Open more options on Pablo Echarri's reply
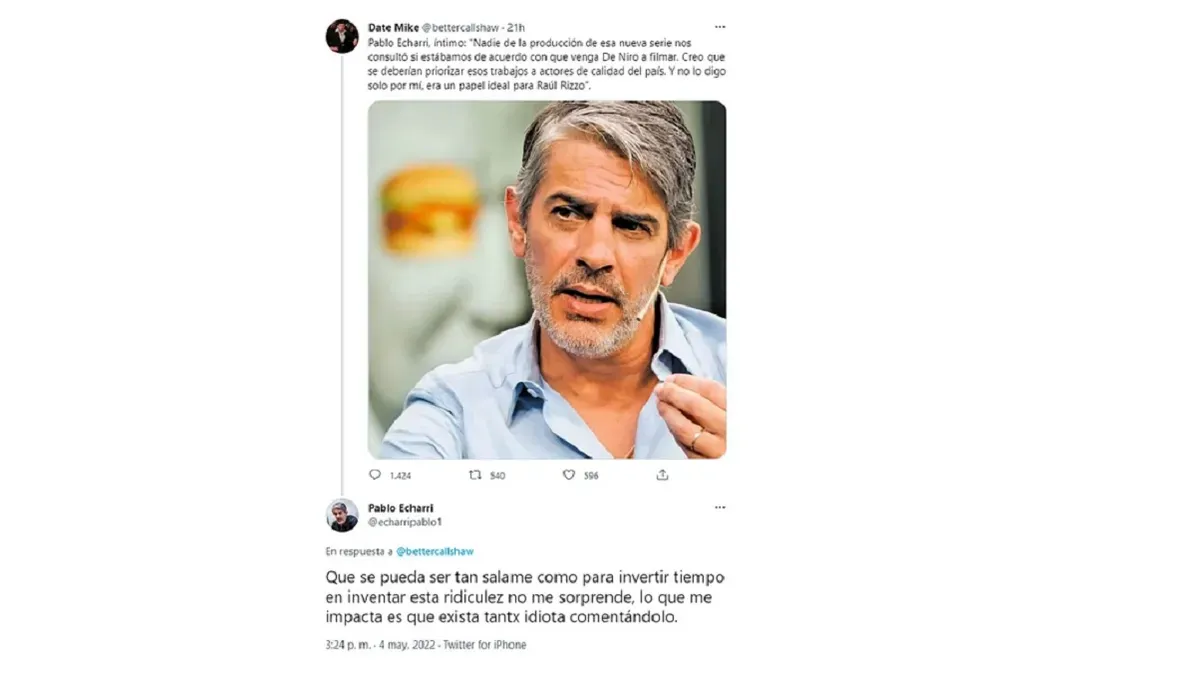 (x=720, y=508)
